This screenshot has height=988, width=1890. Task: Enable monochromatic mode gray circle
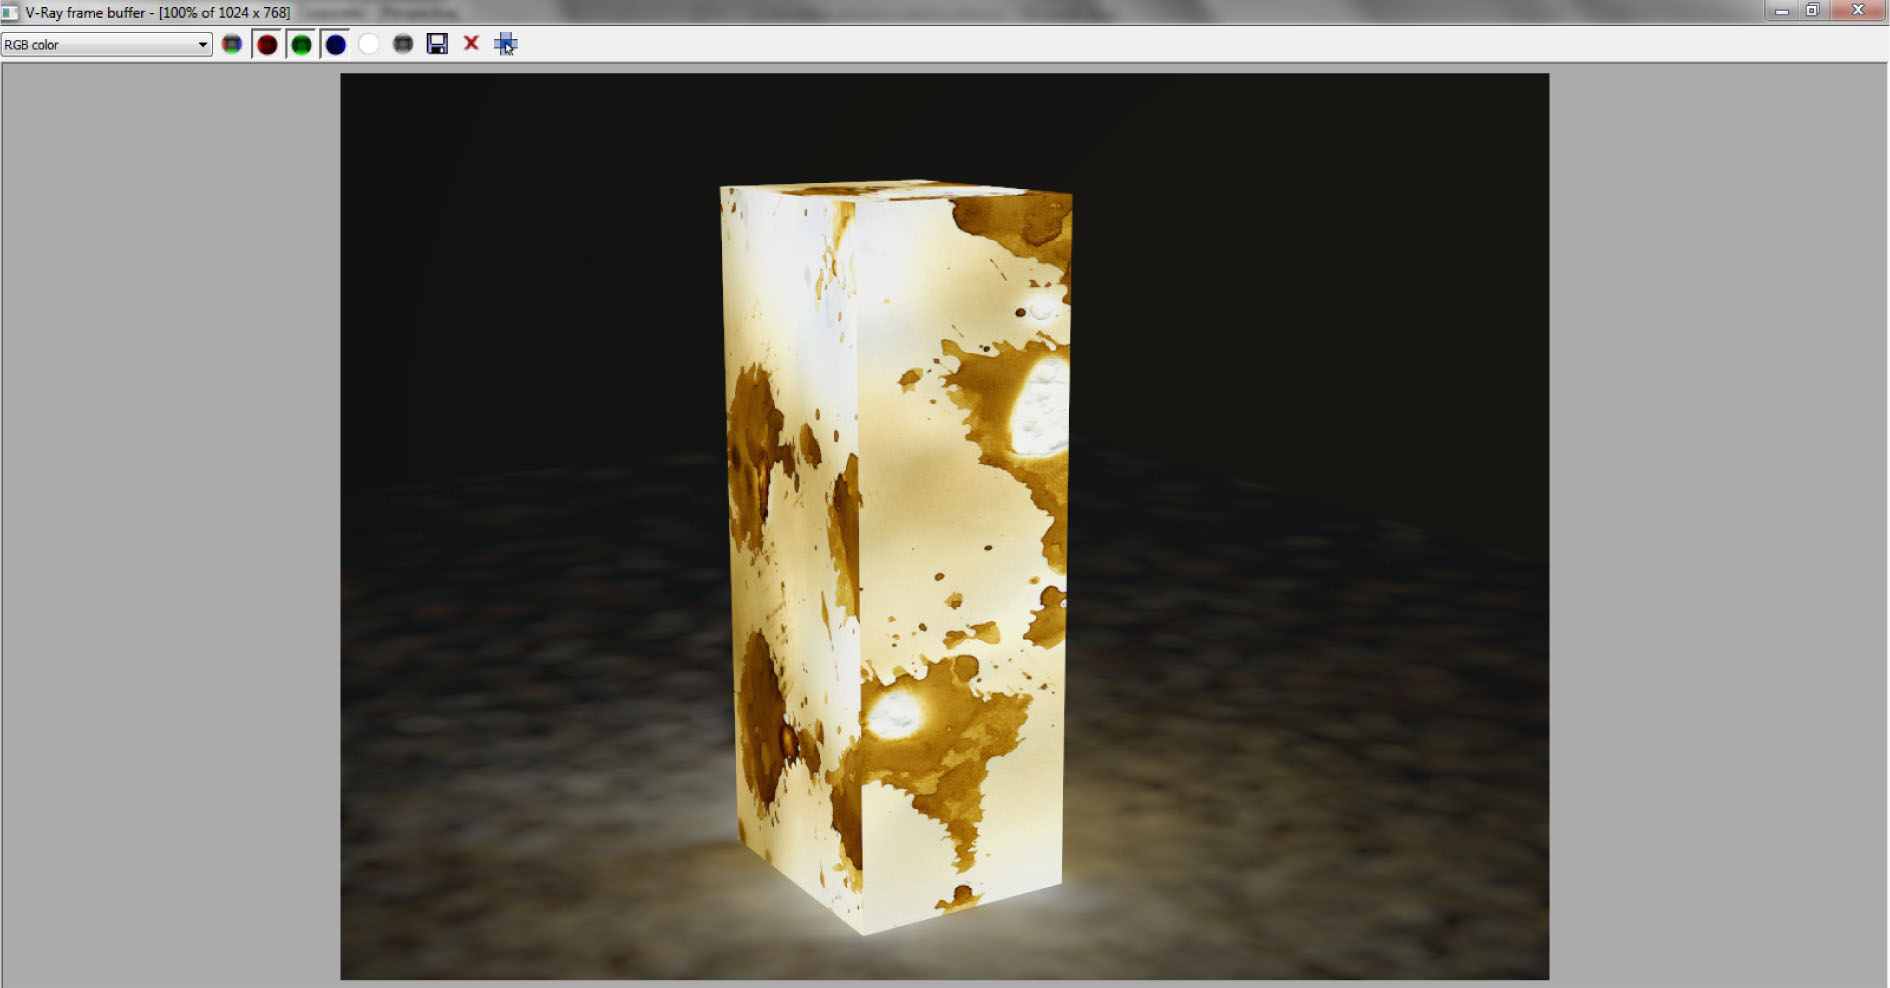[x=403, y=45]
